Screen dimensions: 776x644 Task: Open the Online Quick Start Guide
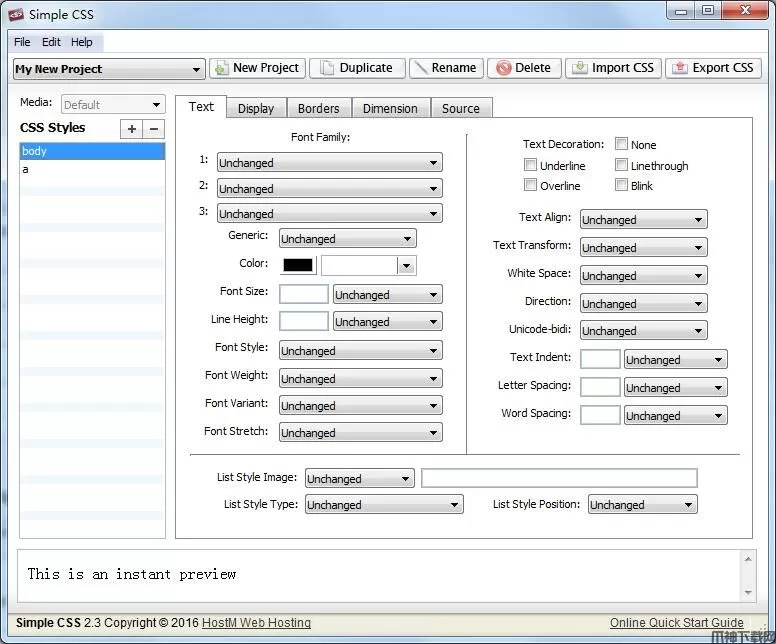(x=676, y=623)
